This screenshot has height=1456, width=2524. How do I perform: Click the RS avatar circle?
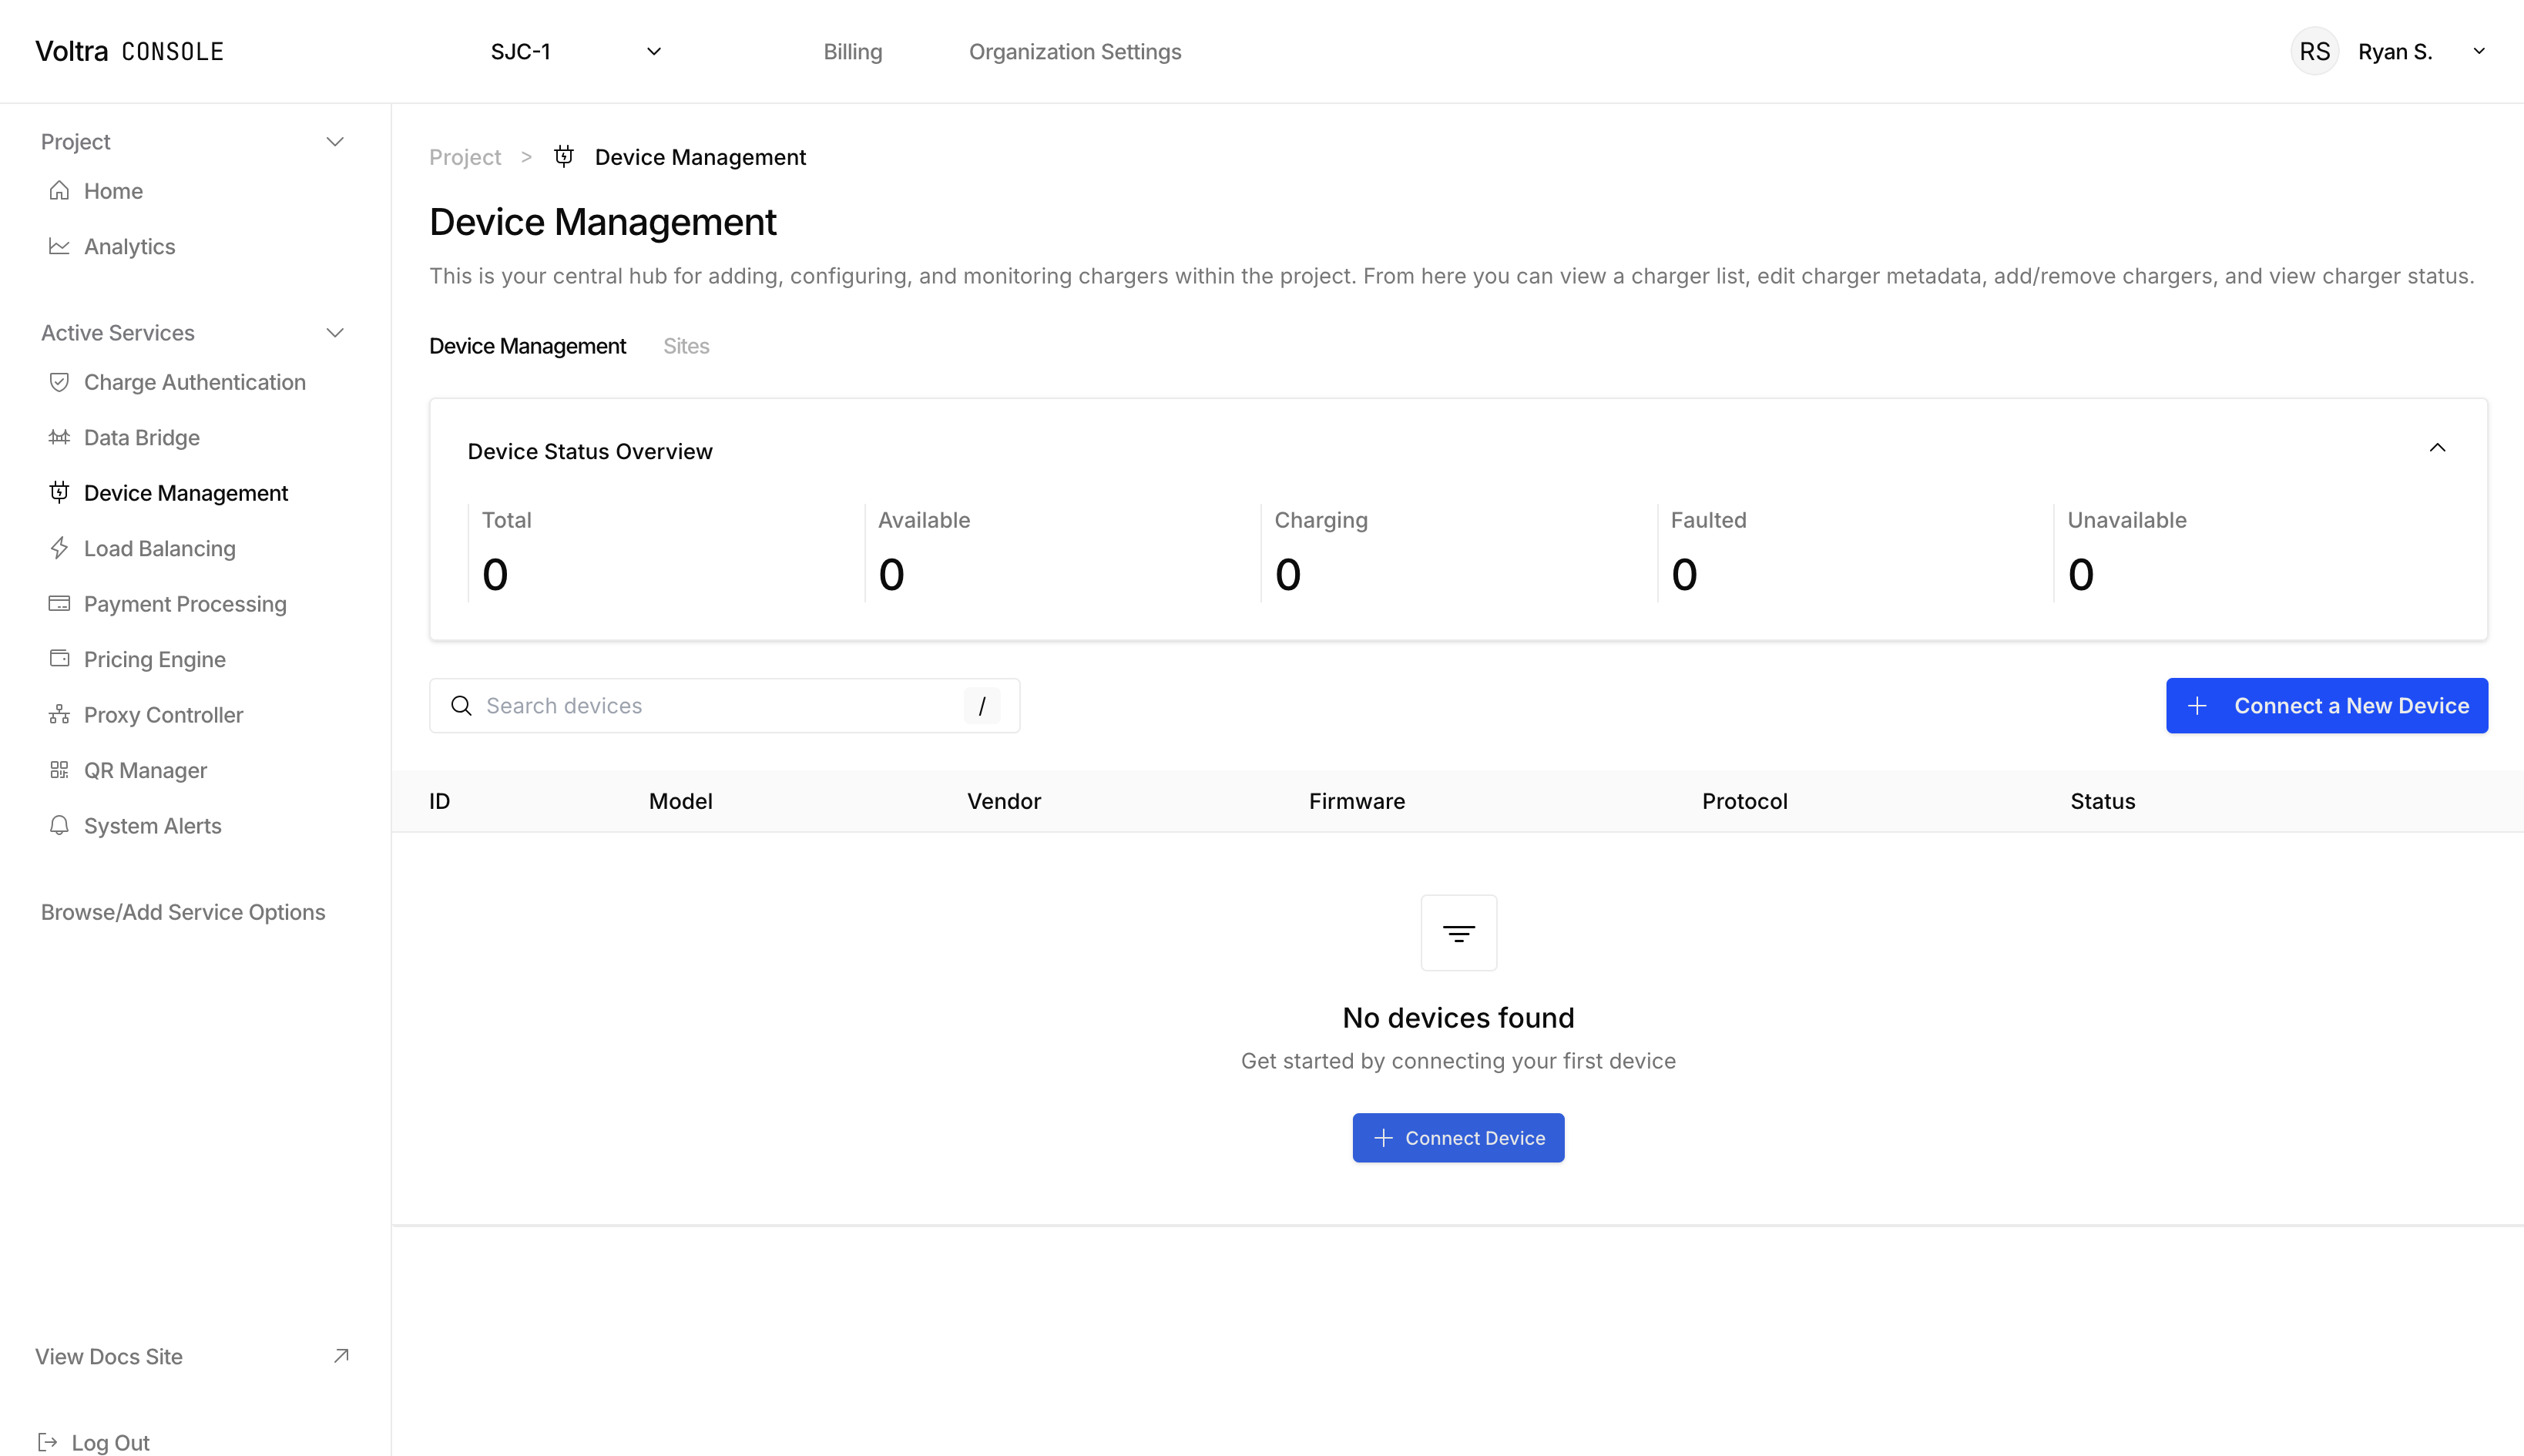2316,51
